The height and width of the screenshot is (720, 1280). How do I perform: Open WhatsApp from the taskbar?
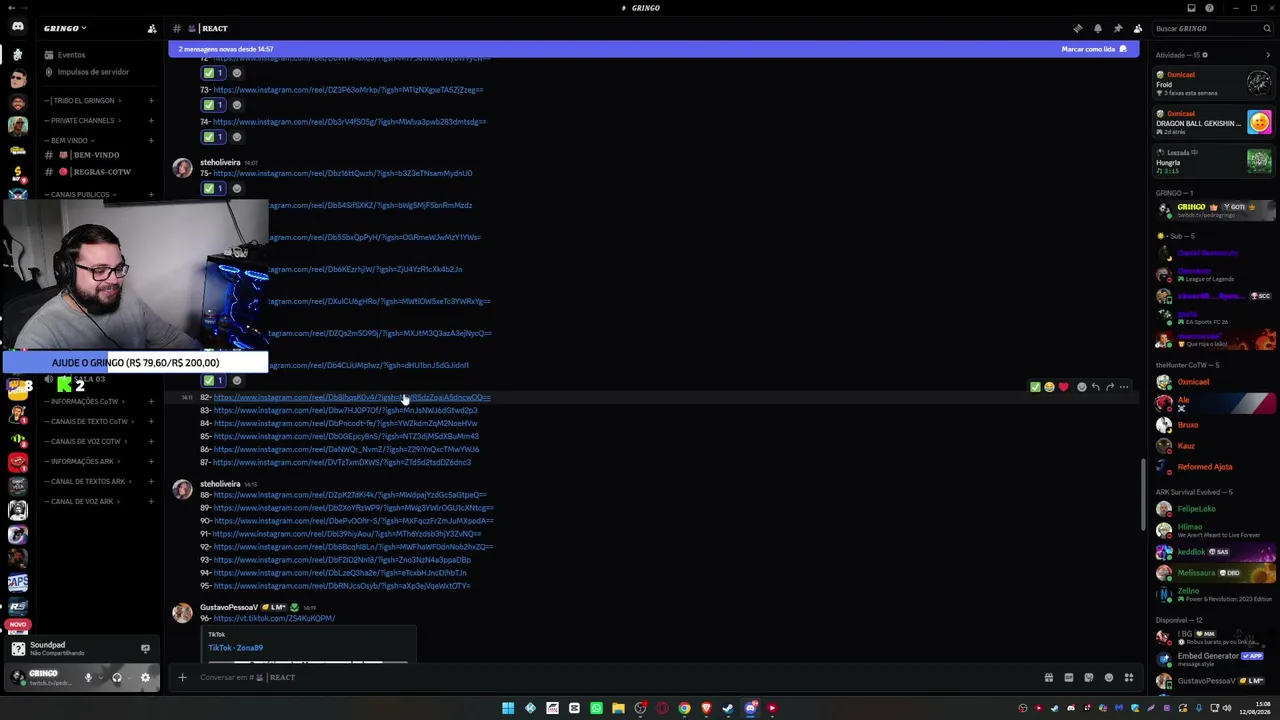596,708
